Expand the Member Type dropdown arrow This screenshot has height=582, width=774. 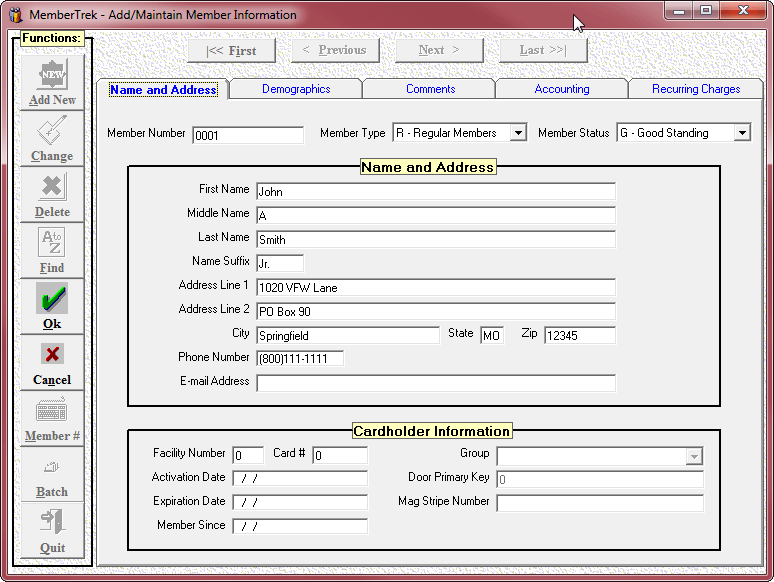[518, 133]
